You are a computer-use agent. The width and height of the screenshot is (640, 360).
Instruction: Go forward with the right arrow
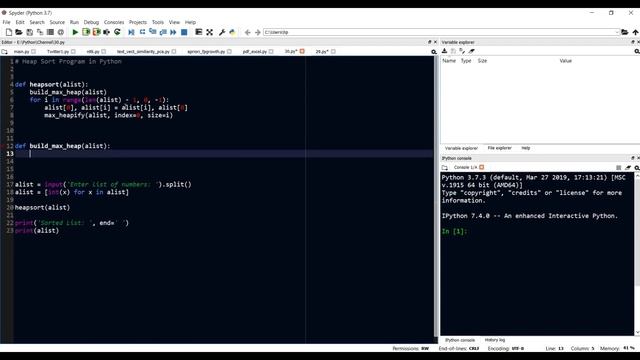tap(258, 32)
